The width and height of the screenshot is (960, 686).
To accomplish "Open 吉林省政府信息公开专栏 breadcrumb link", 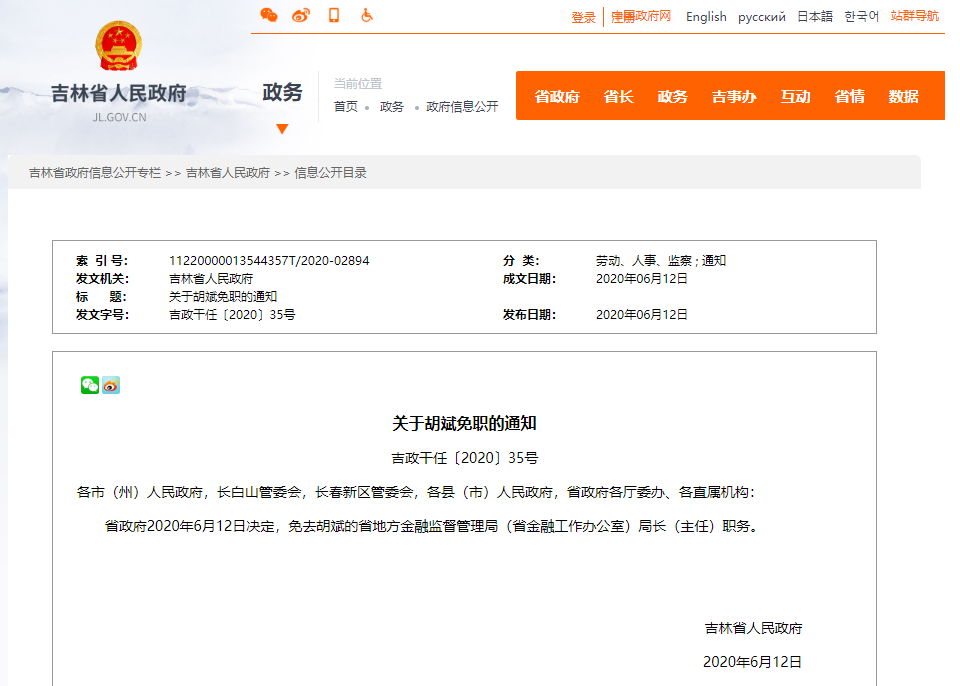I will pyautogui.click(x=95, y=173).
